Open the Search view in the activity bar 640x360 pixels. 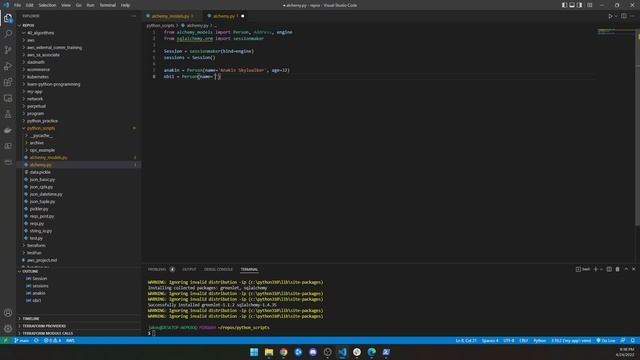[x=8, y=34]
